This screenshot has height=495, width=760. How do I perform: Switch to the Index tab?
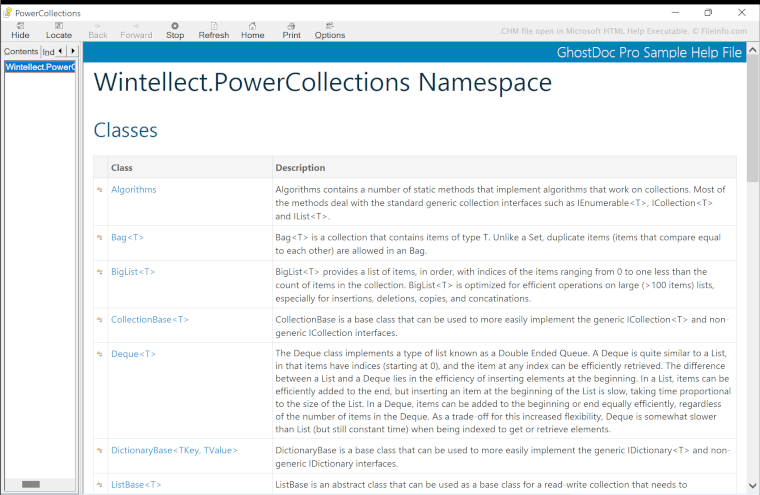[48, 52]
